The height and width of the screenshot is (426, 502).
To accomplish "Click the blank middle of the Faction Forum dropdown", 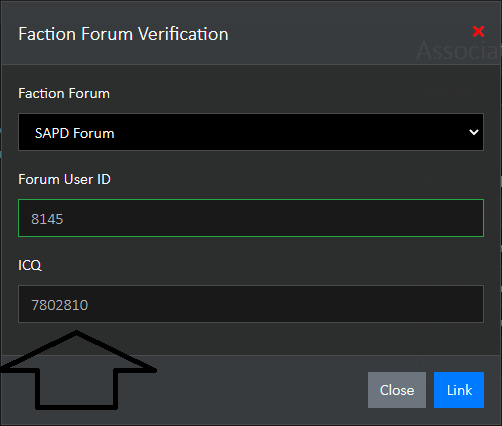I will (283, 132).
